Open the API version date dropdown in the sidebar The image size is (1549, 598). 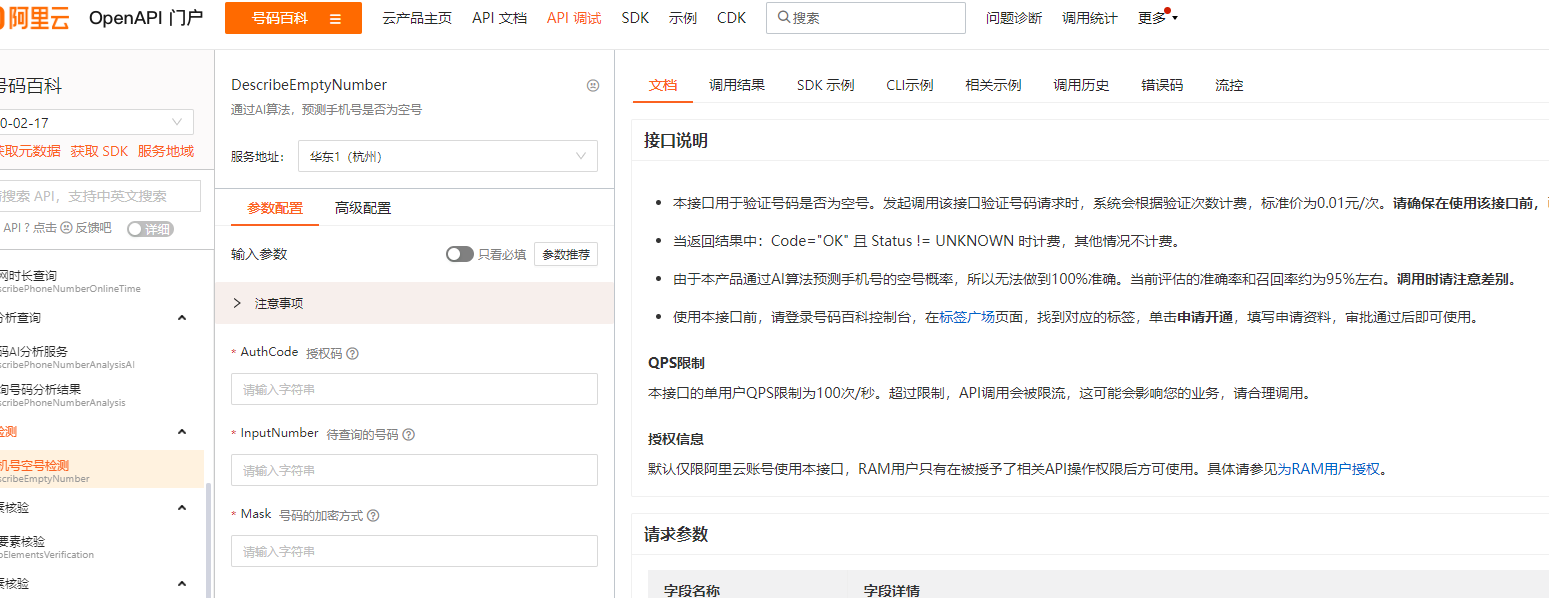click(96, 122)
